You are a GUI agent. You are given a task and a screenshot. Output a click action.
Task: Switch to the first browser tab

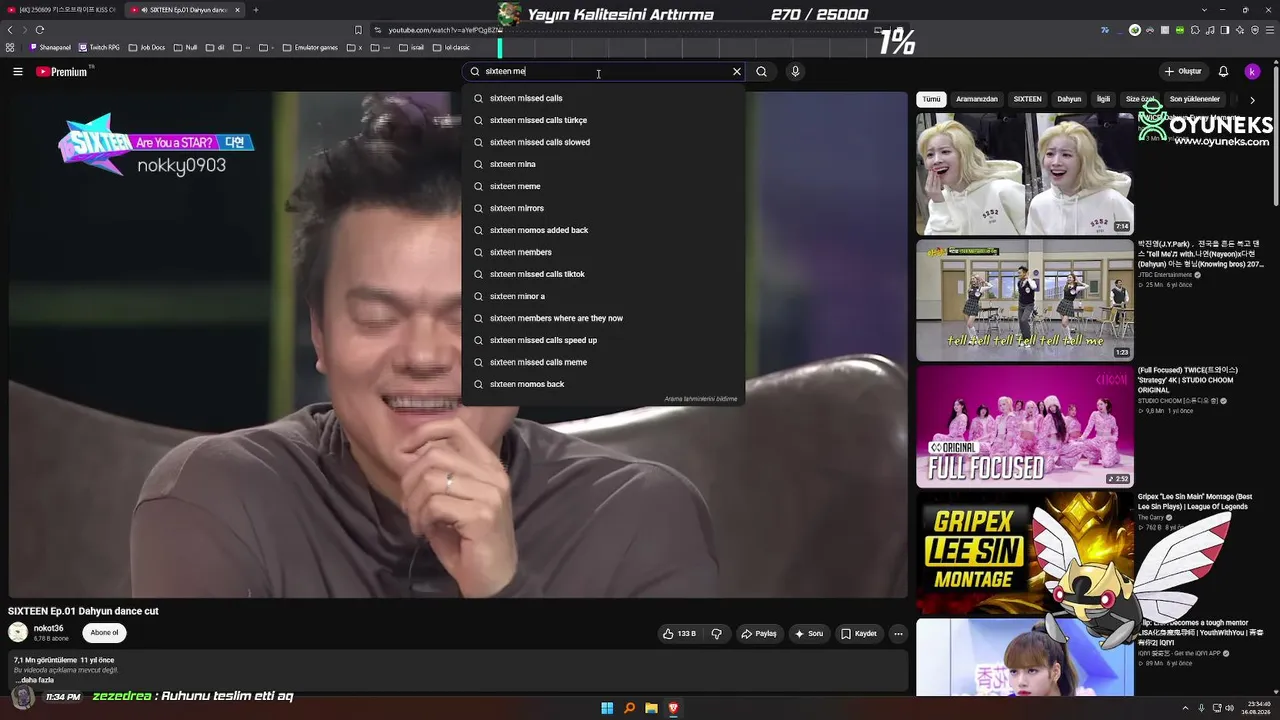pyautogui.click(x=62, y=10)
